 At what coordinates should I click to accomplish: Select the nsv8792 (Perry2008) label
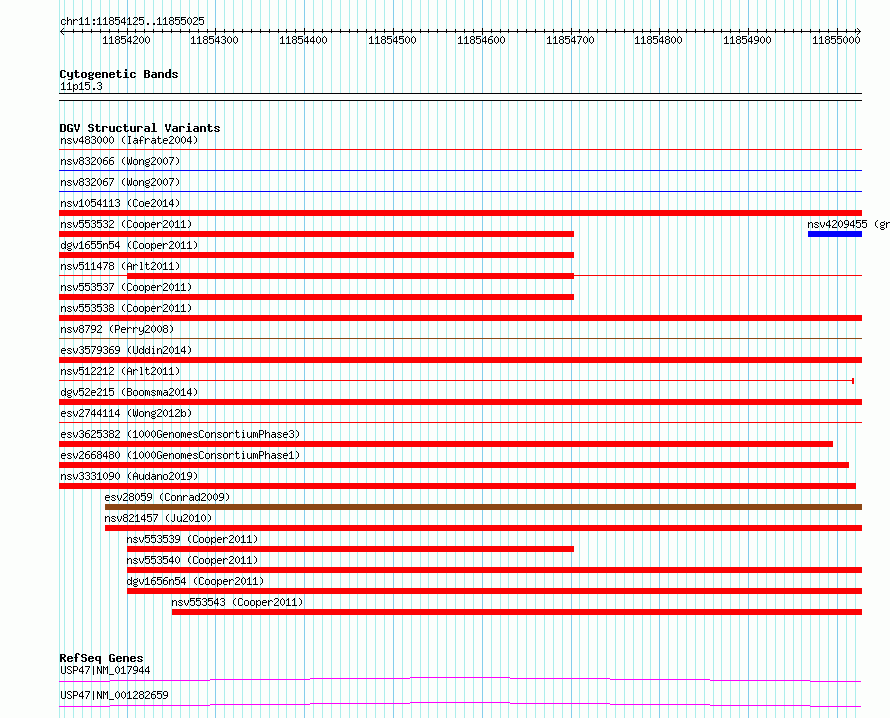tap(117, 329)
